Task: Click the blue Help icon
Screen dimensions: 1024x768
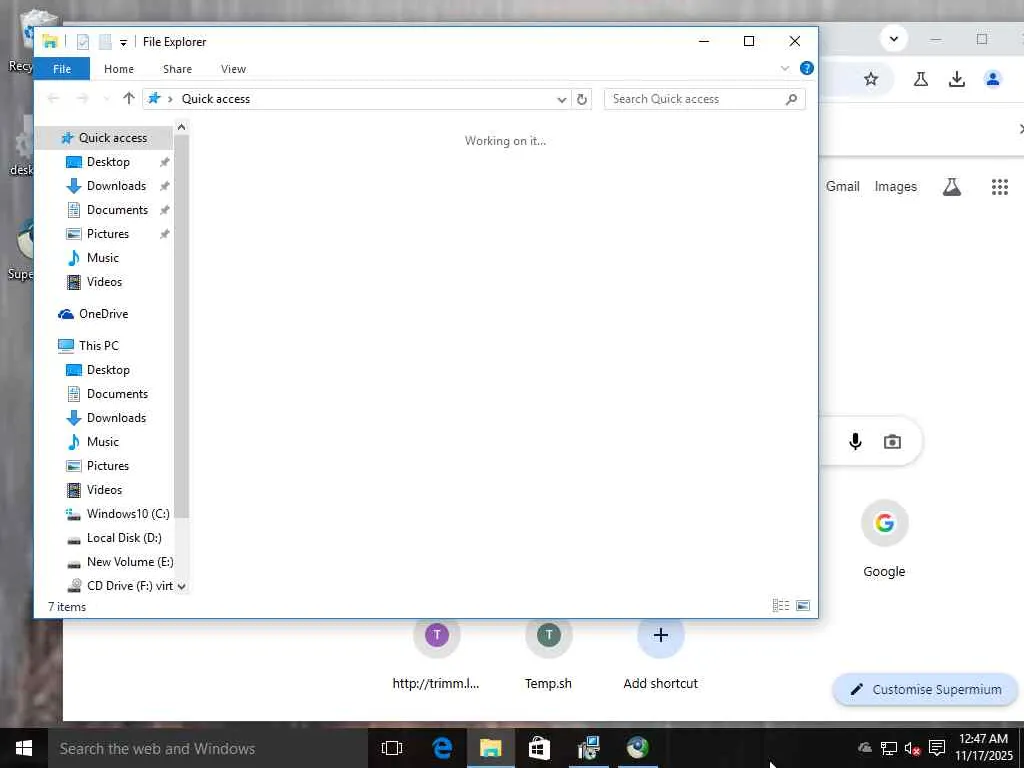Action: tap(807, 68)
